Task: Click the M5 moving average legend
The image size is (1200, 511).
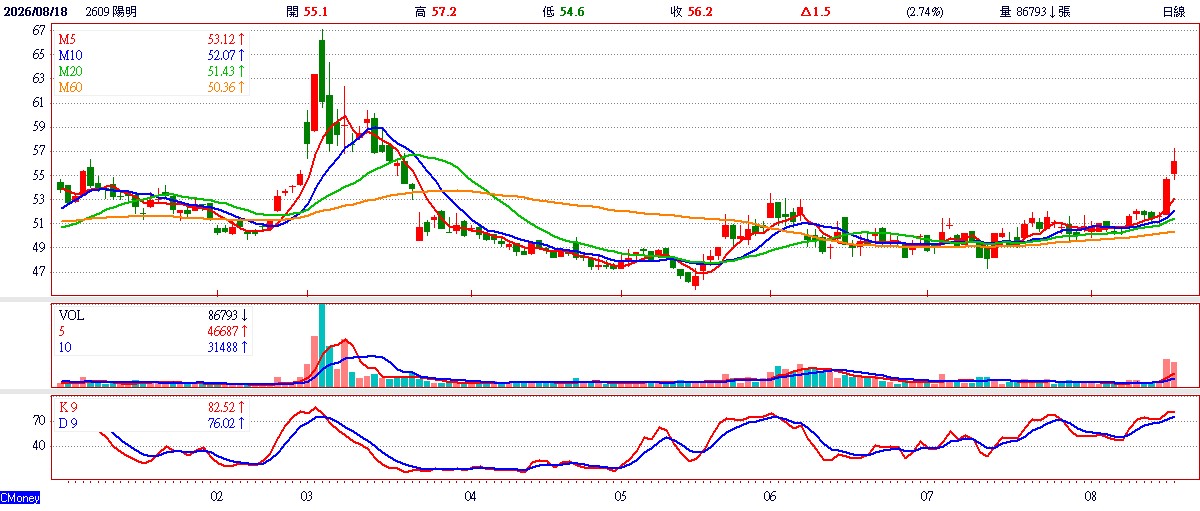Action: (x=69, y=39)
